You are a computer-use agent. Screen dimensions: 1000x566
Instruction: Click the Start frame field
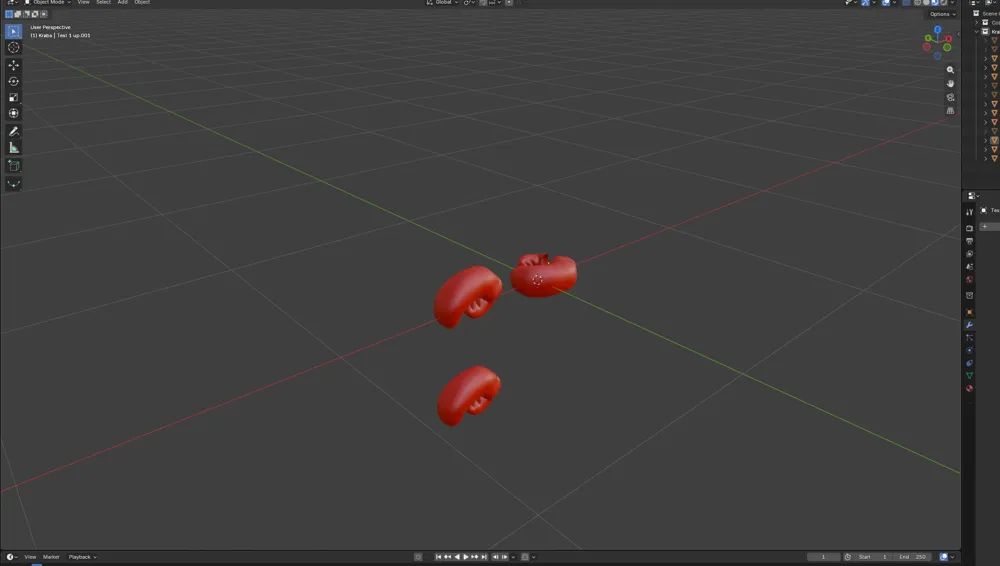pyautogui.click(x=873, y=557)
